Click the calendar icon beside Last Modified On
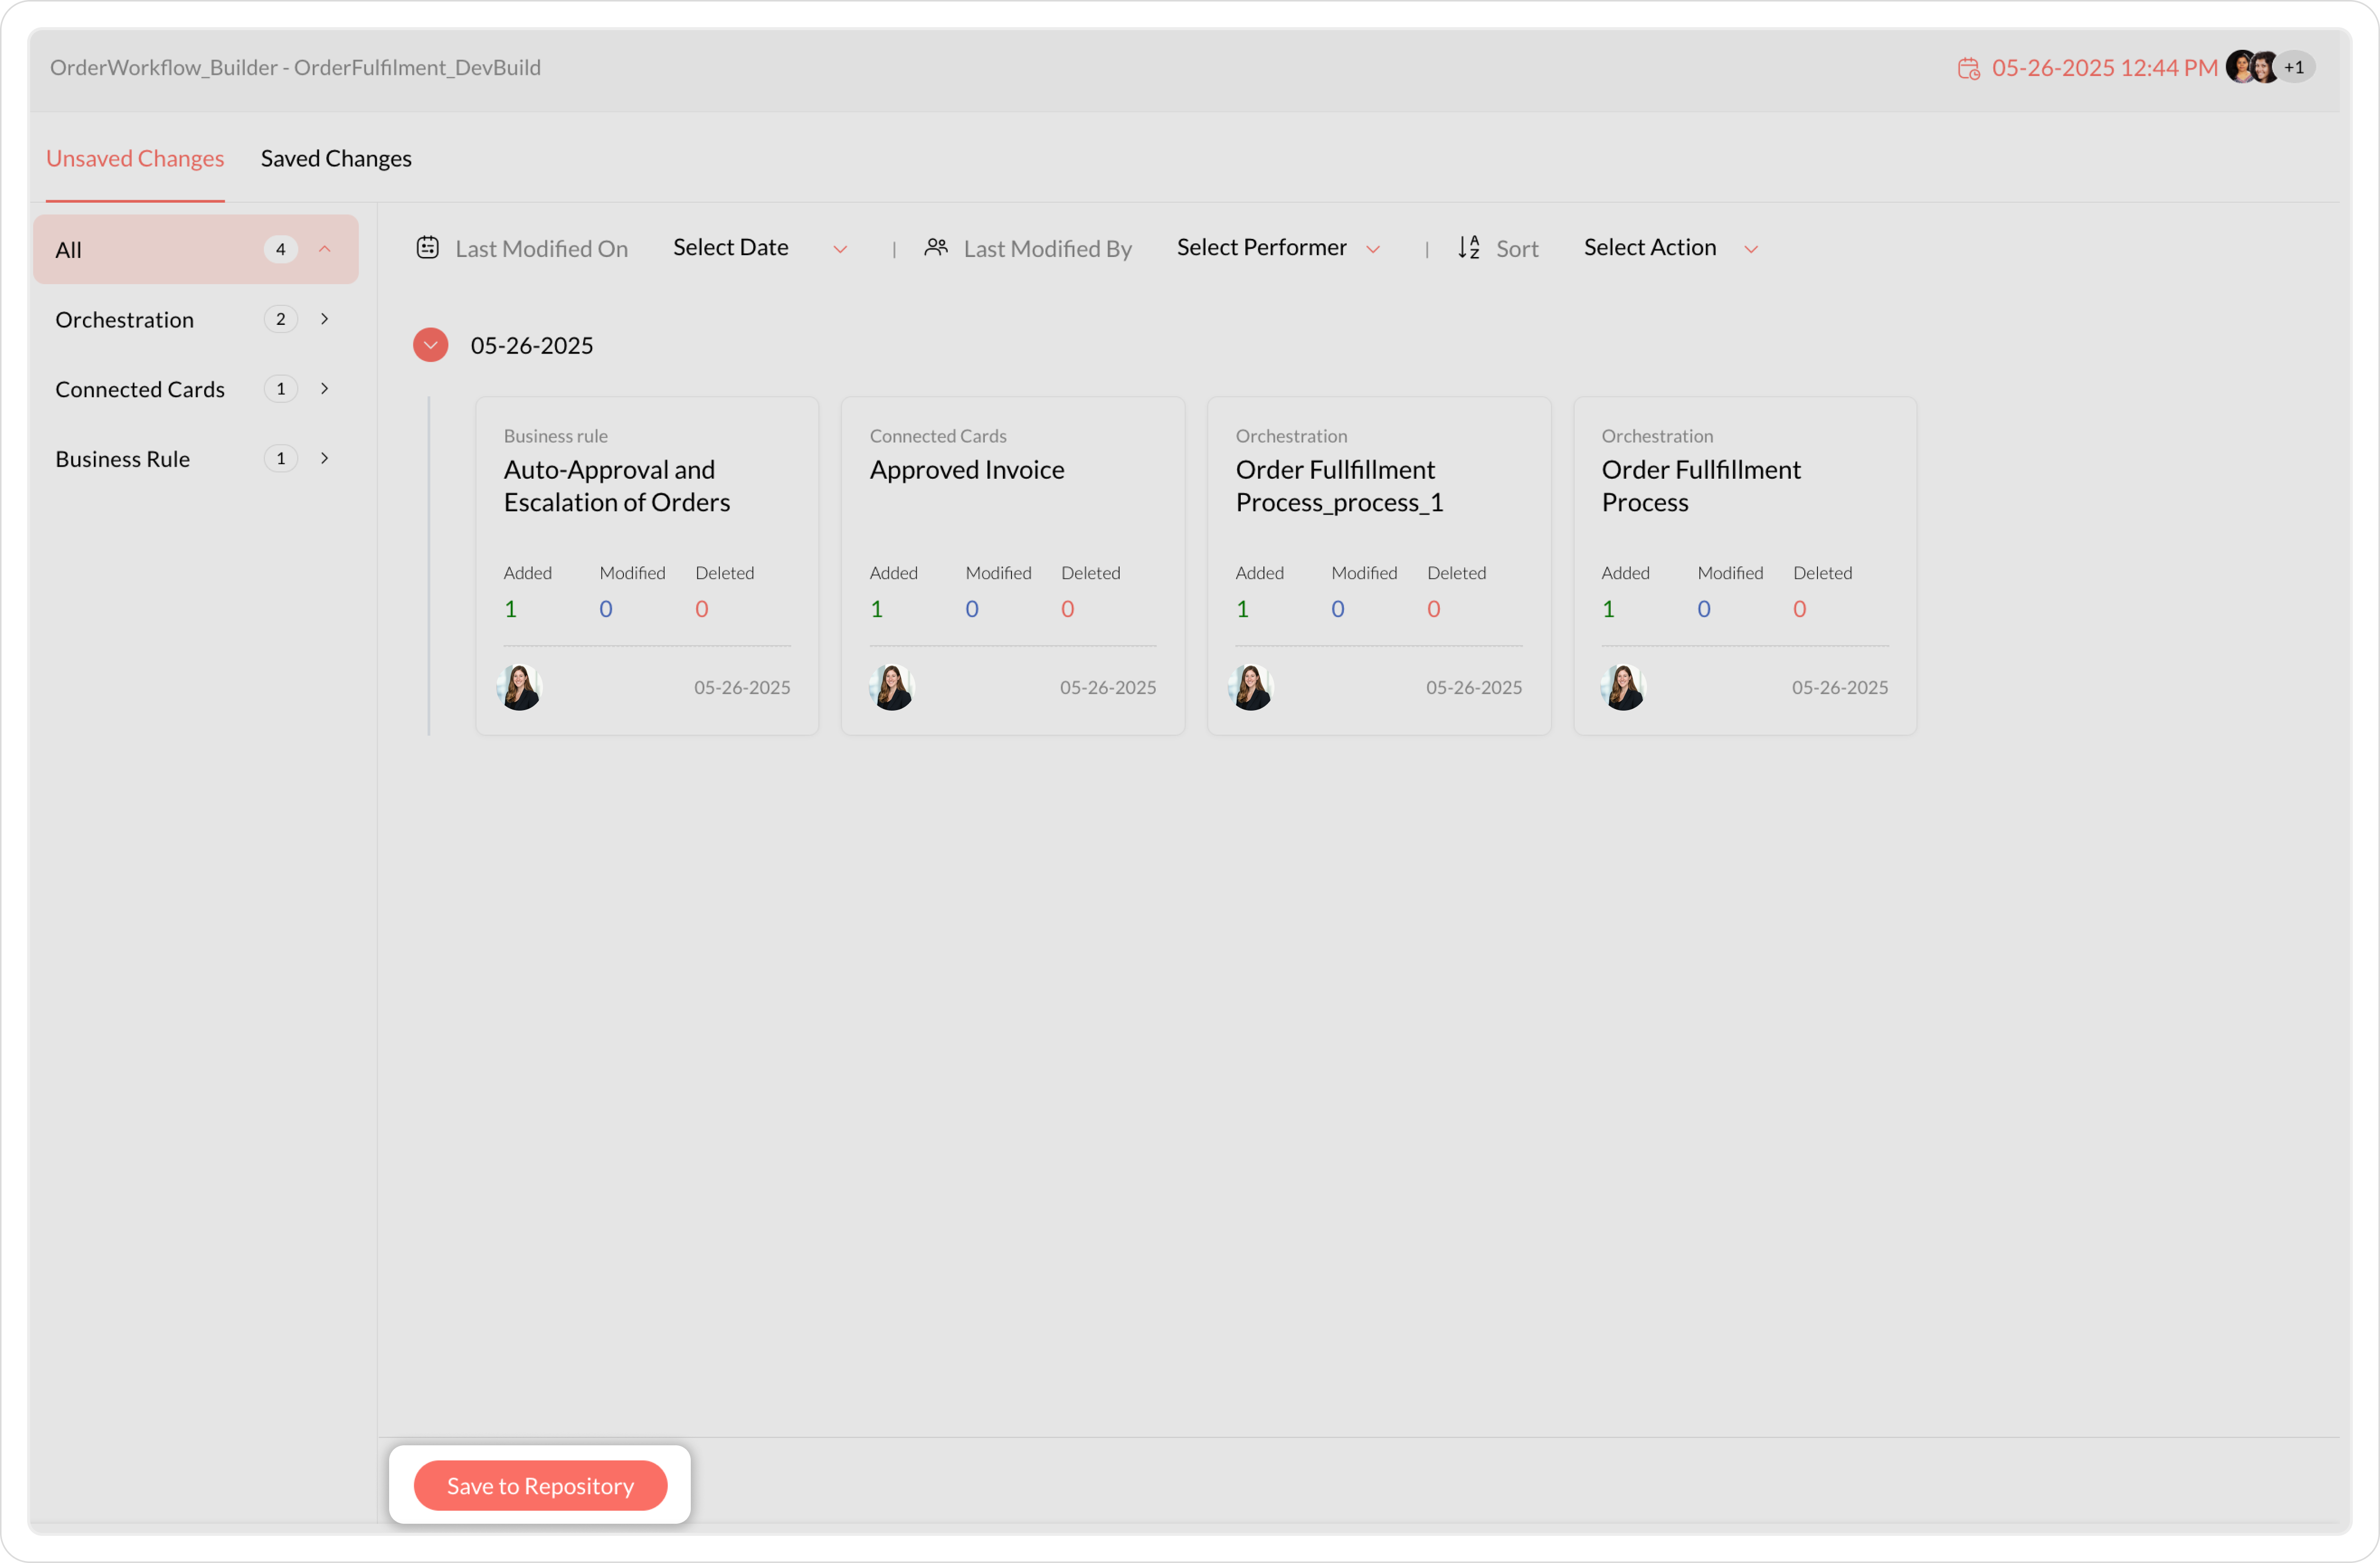 click(x=428, y=247)
